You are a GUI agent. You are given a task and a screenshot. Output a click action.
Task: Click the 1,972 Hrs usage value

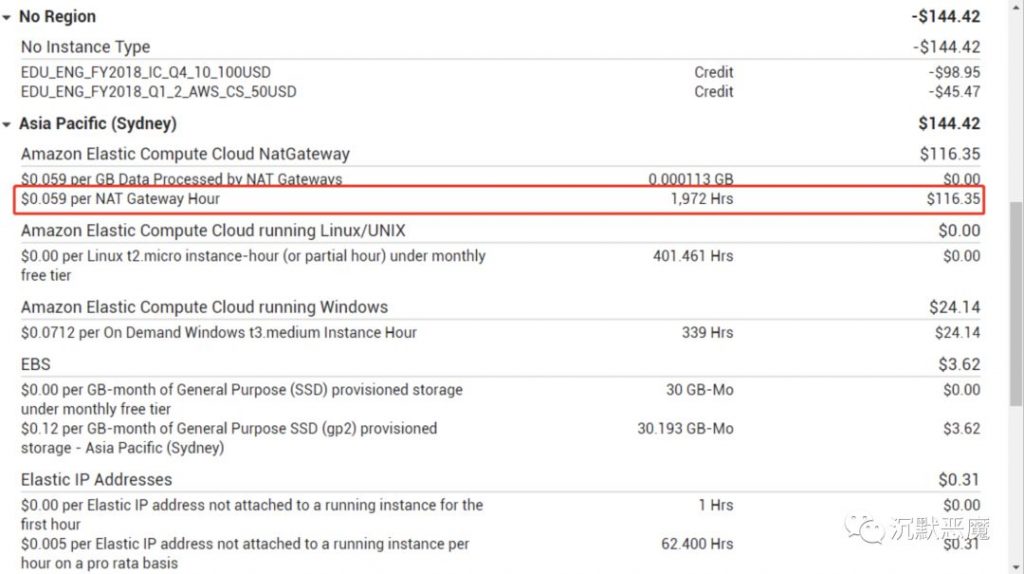coord(701,199)
